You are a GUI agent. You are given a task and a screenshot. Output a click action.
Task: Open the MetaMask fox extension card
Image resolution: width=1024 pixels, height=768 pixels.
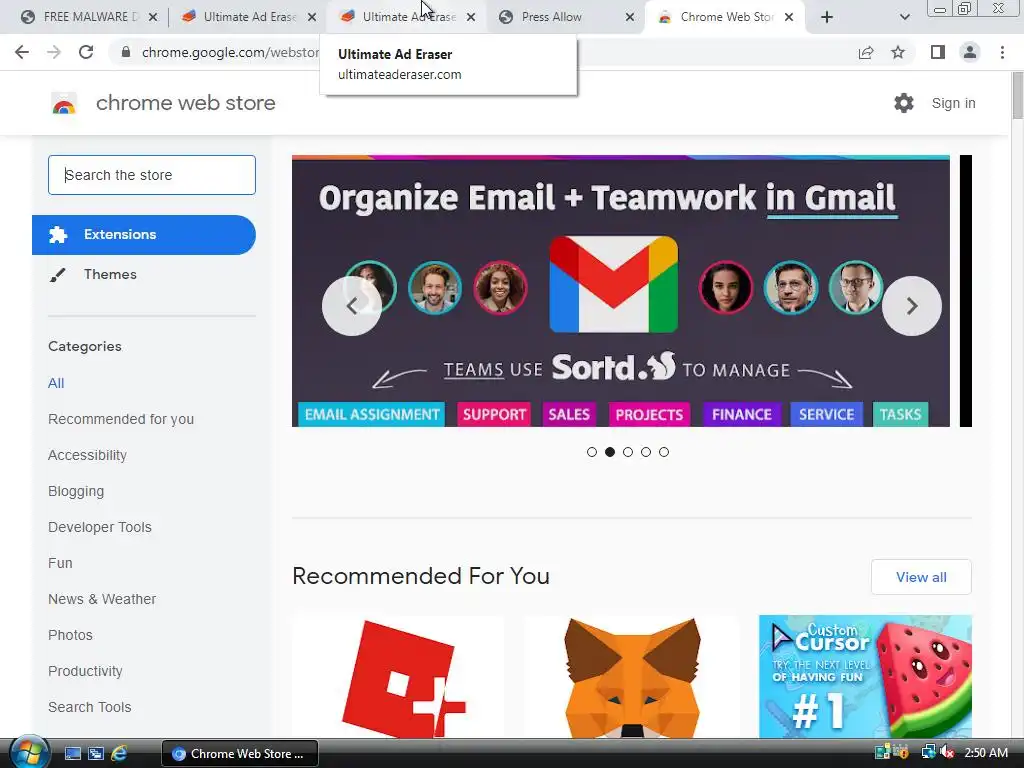pyautogui.click(x=632, y=677)
